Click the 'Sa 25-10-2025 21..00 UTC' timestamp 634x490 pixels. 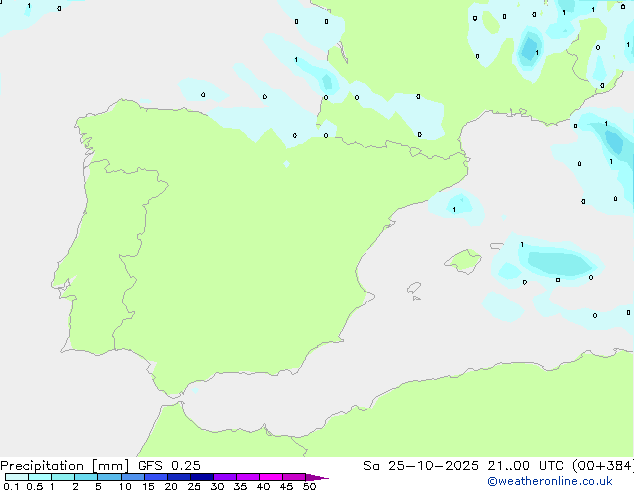tap(463, 466)
